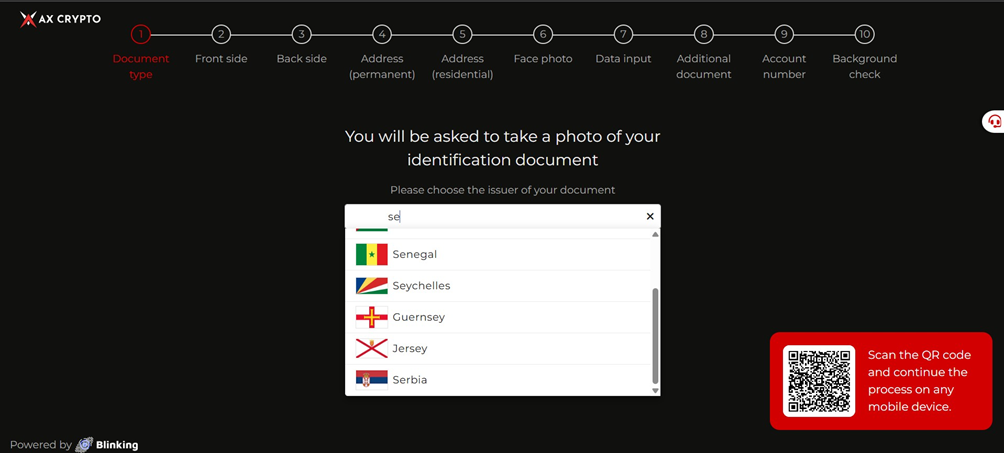Viewport: 1004px width, 453px height.
Task: Clear the country search with X
Action: 650,217
